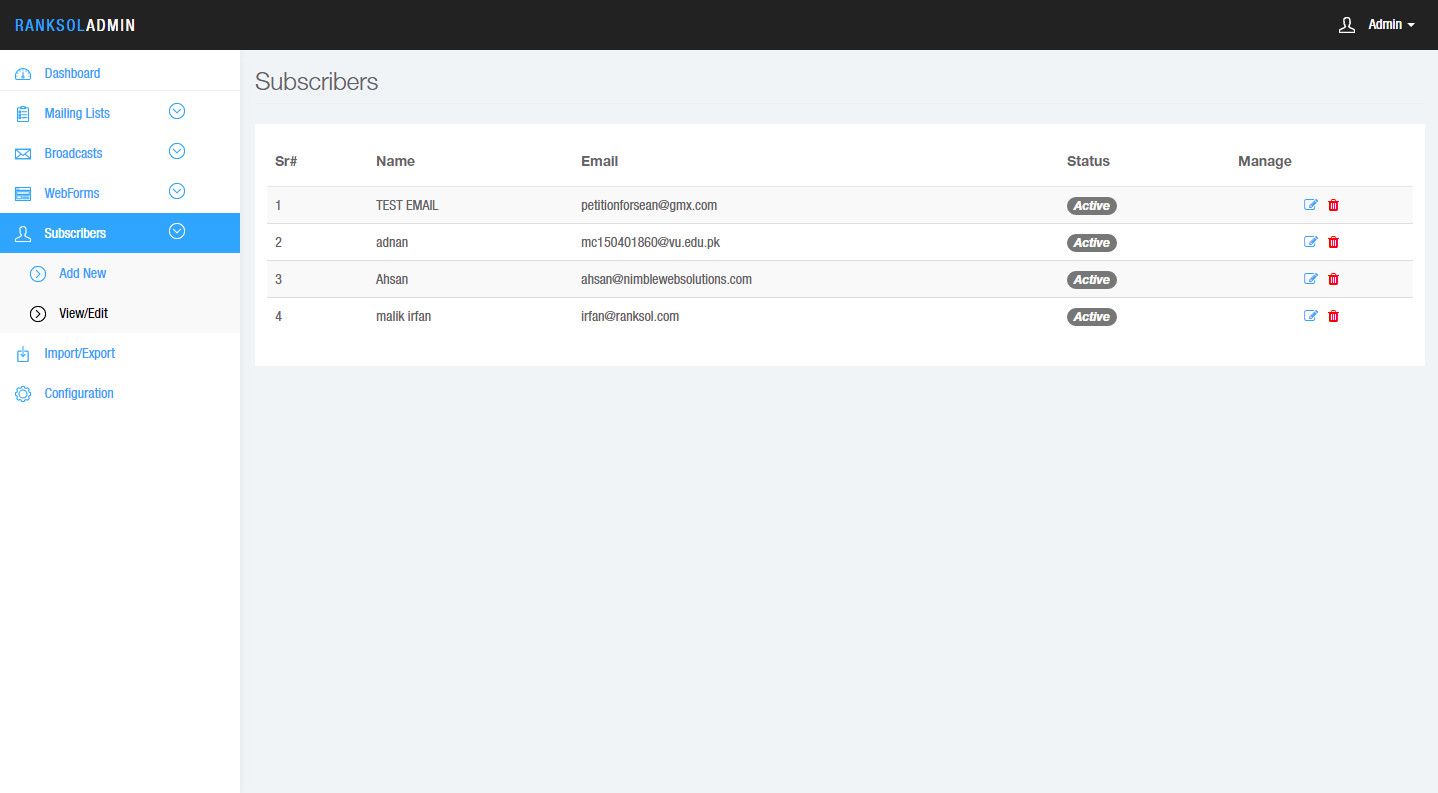Delete the TEST EMAIL subscriber
Viewport: 1438px width, 793px height.
(1333, 205)
